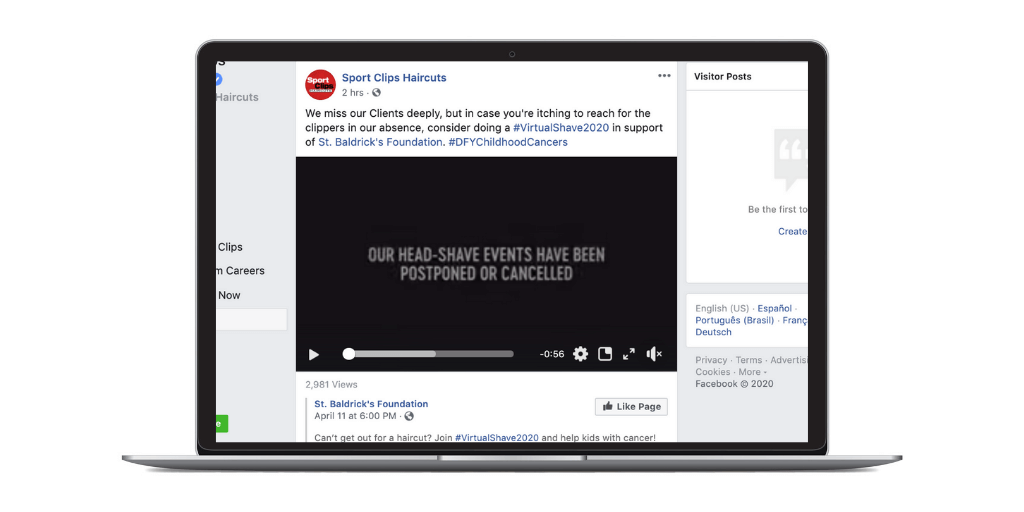Click the English (US) language text
This screenshot has width=1024, height=512.
click(722, 308)
